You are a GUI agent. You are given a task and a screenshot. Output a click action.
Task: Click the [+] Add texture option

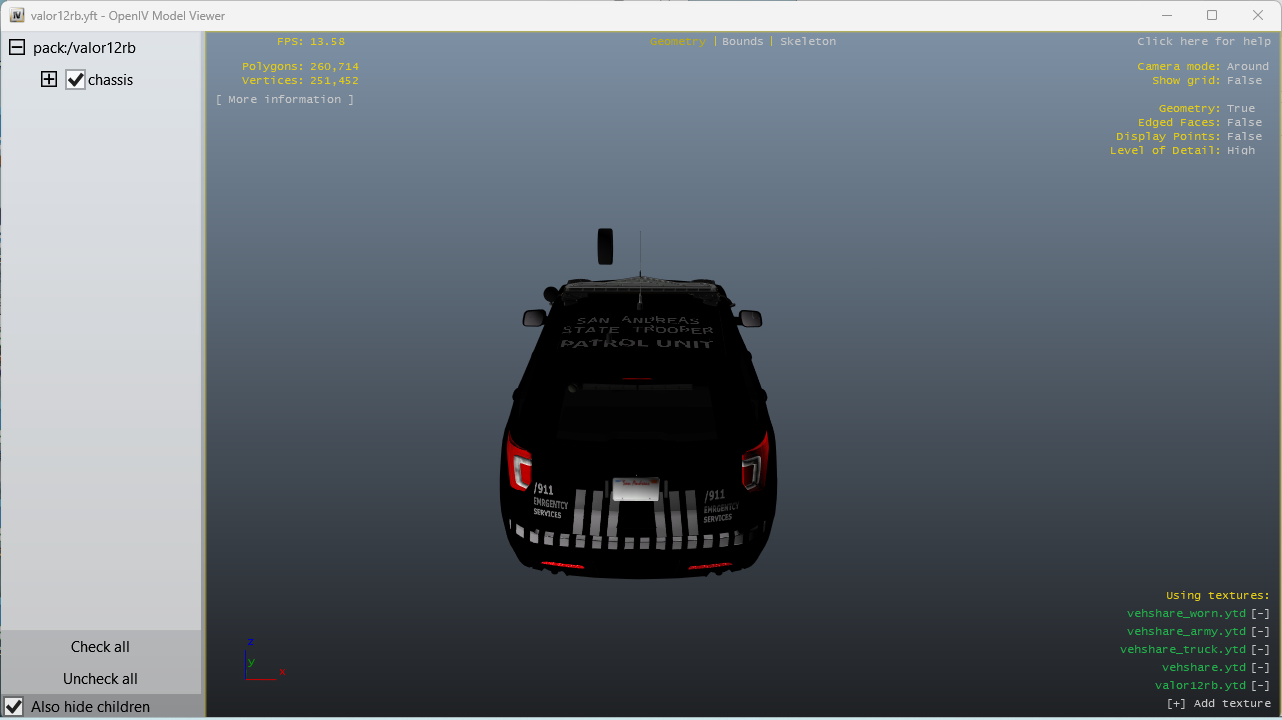coord(1218,704)
